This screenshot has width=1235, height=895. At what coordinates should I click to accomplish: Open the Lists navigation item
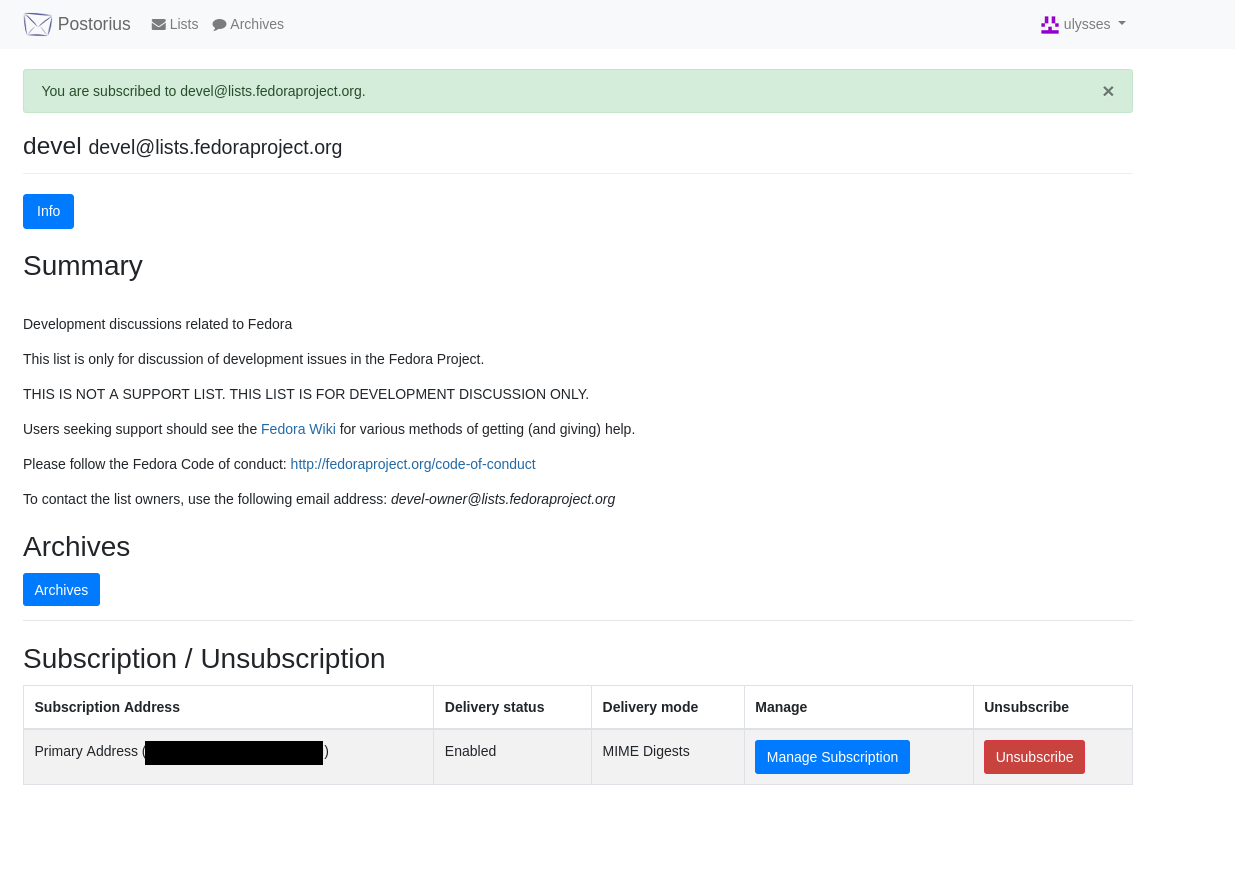175,24
